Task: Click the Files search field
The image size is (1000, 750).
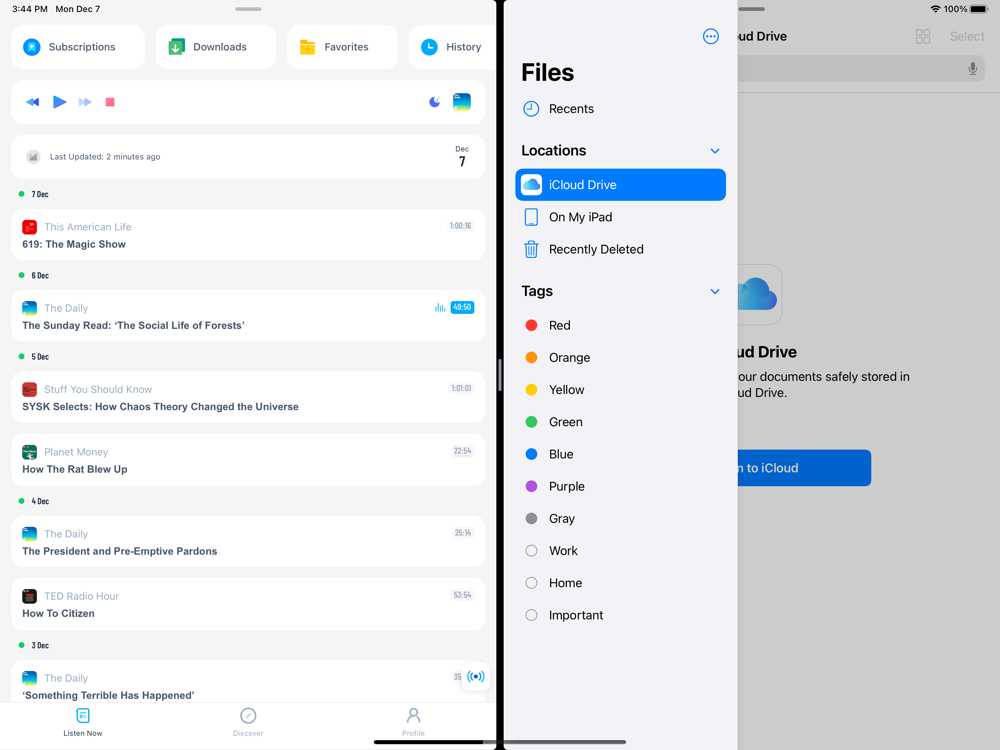Action: click(x=861, y=68)
